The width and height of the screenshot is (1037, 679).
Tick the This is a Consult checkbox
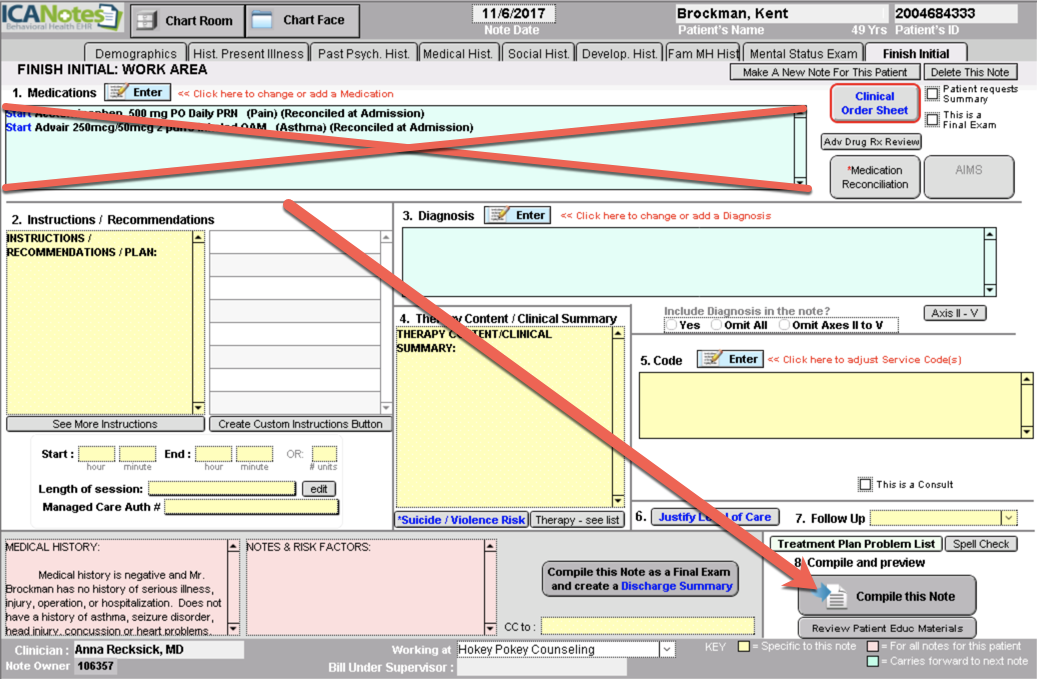pos(865,485)
